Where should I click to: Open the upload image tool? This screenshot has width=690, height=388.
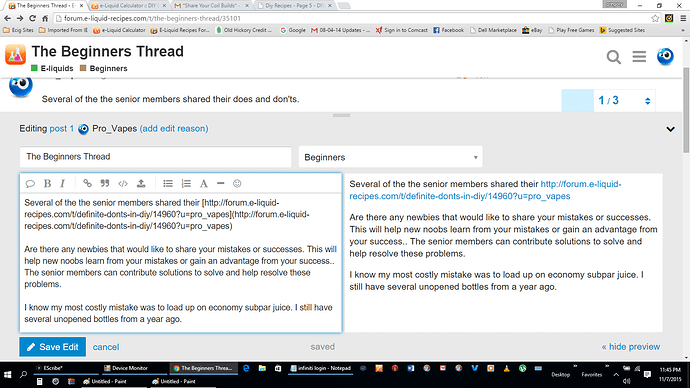point(141,183)
